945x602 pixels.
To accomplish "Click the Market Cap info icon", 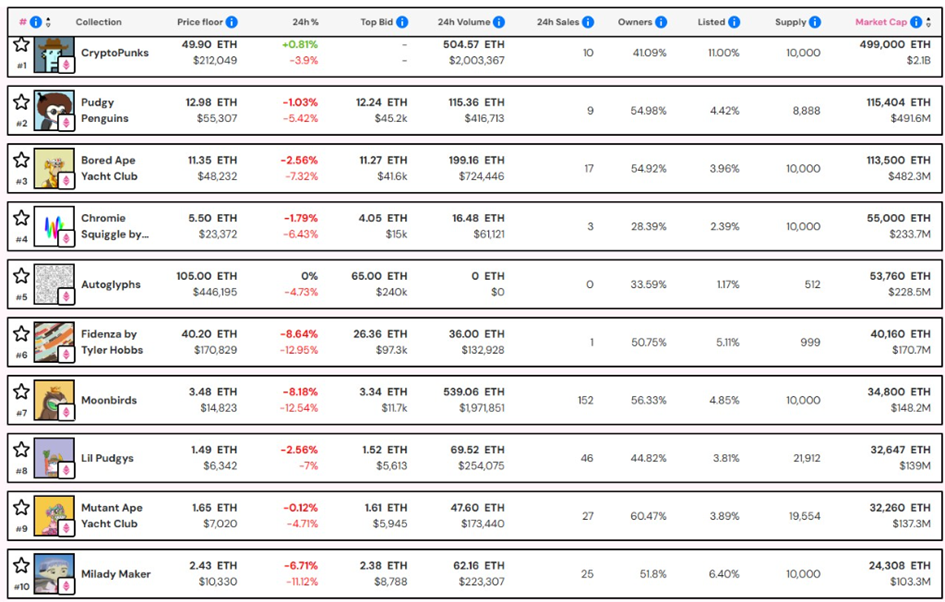I will click(916, 22).
